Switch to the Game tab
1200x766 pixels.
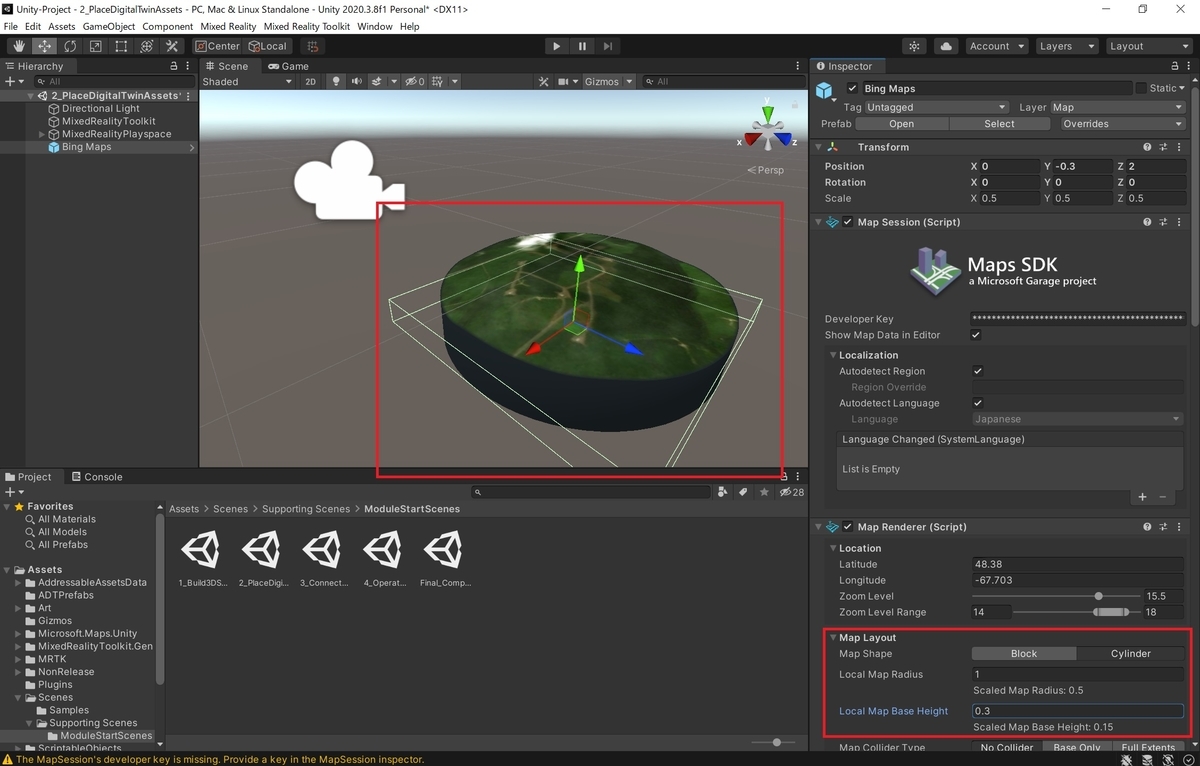287,66
